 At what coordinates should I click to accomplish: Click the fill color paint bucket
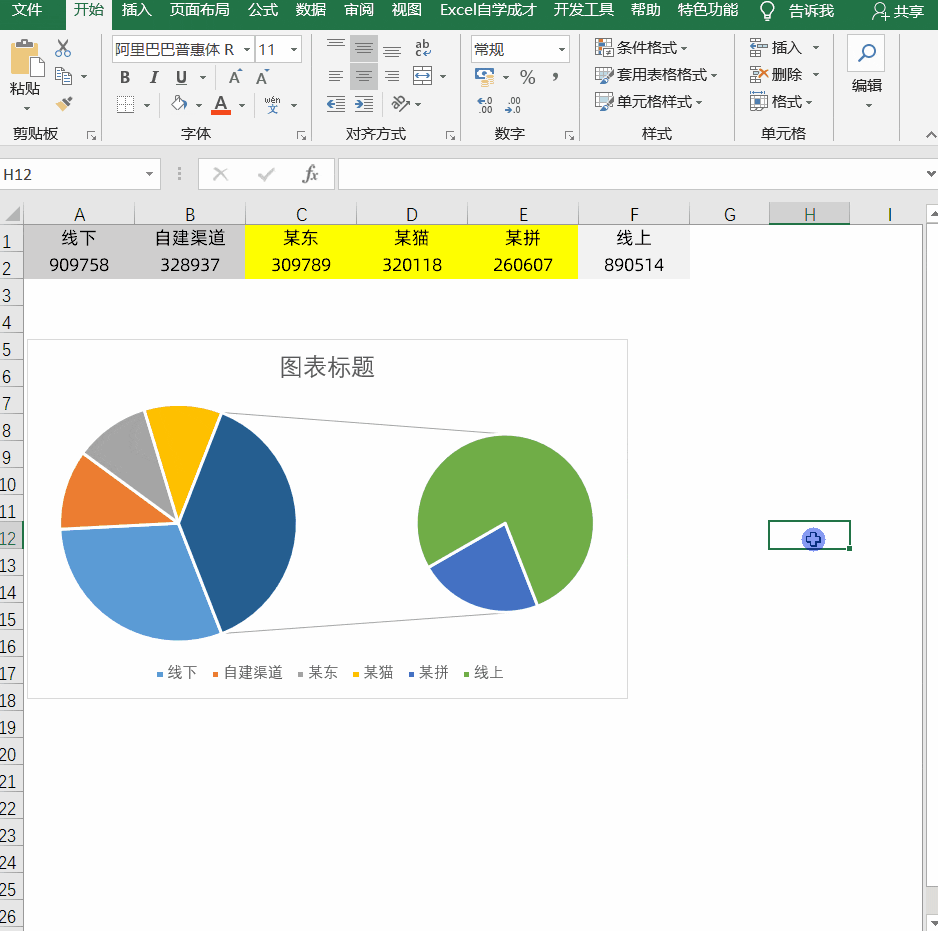pyautogui.click(x=179, y=104)
